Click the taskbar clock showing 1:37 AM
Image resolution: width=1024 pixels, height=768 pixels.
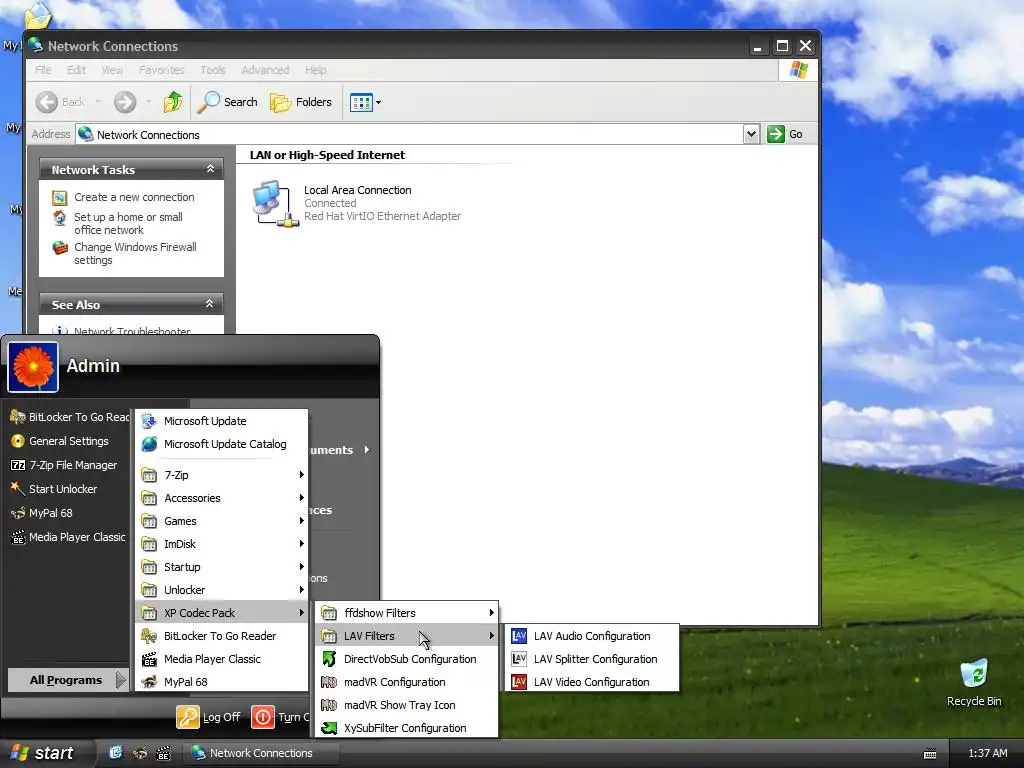tap(987, 753)
